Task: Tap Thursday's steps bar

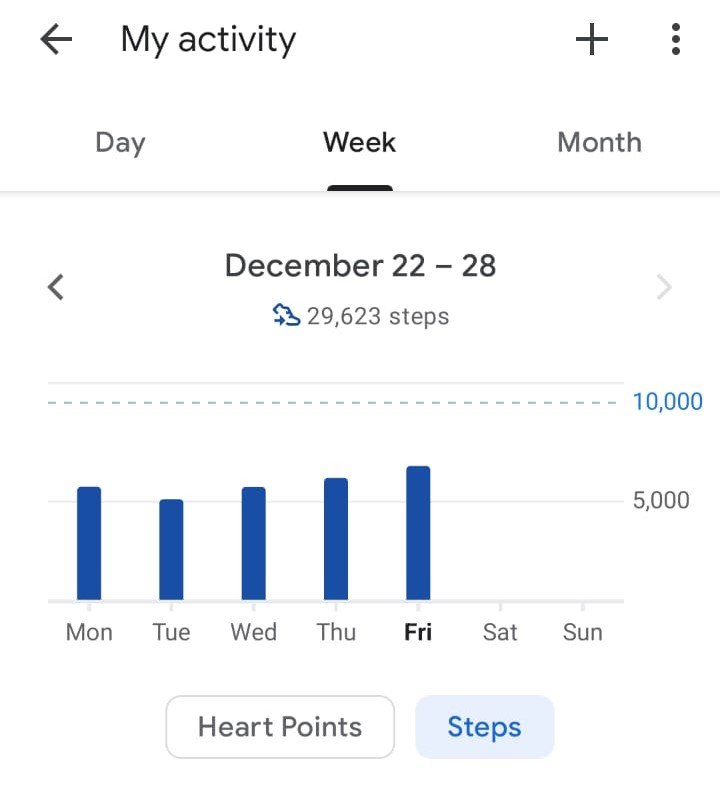Action: (x=336, y=539)
